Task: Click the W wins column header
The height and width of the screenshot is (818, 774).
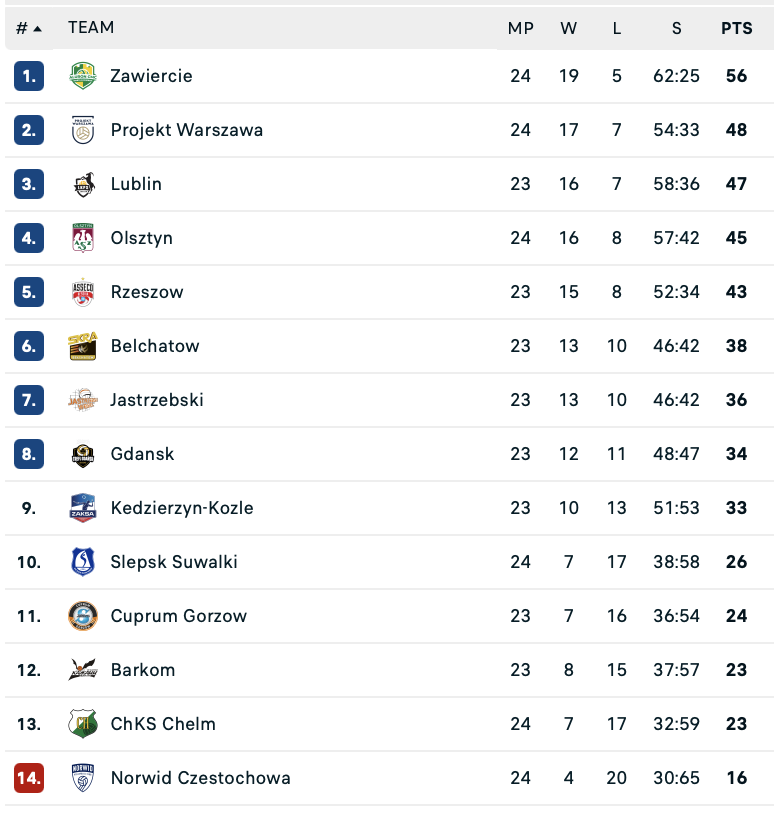Action: coord(569,28)
